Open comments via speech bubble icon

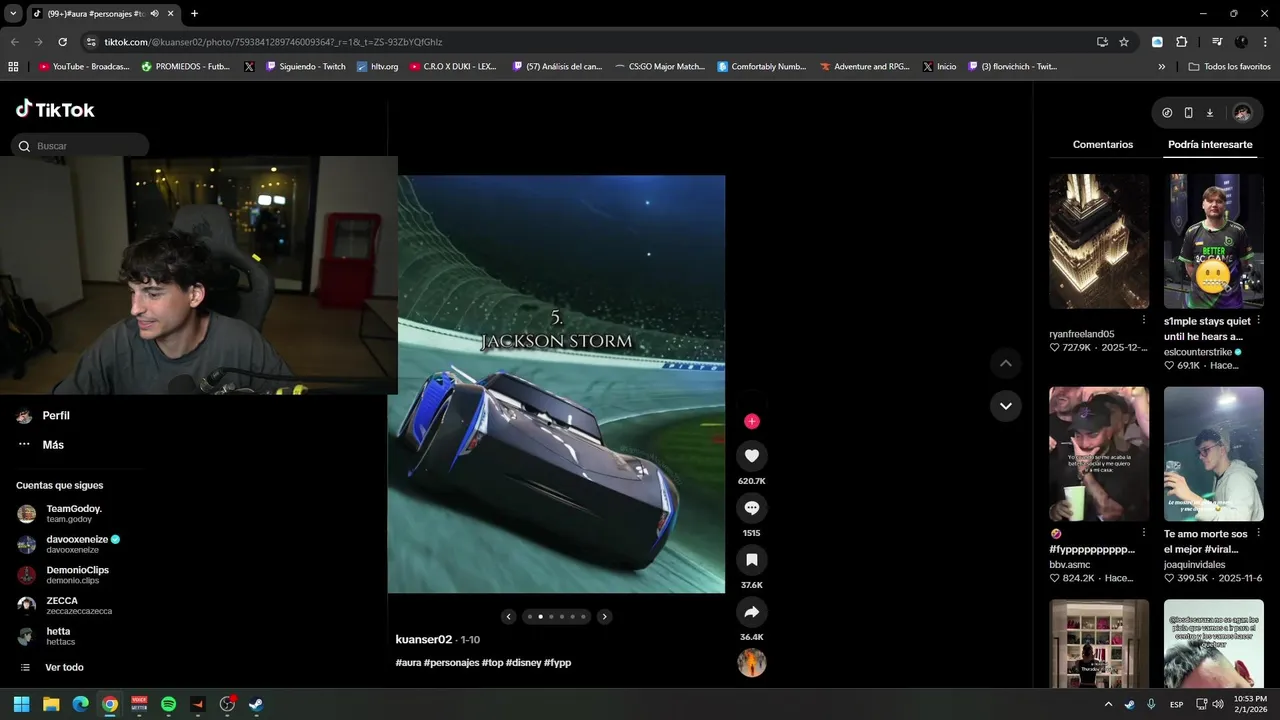(752, 508)
